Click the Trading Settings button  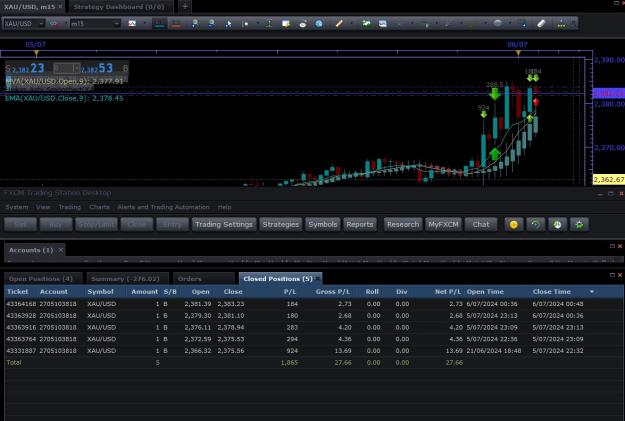(x=224, y=224)
